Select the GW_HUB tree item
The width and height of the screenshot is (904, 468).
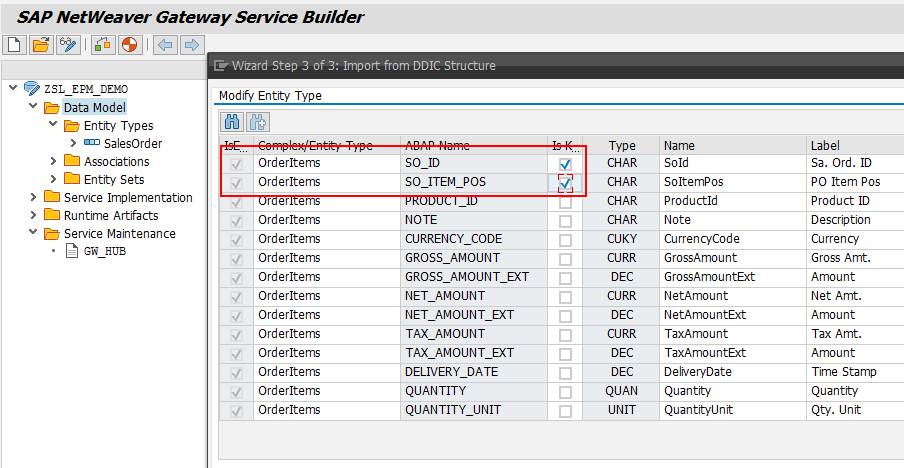(105, 251)
